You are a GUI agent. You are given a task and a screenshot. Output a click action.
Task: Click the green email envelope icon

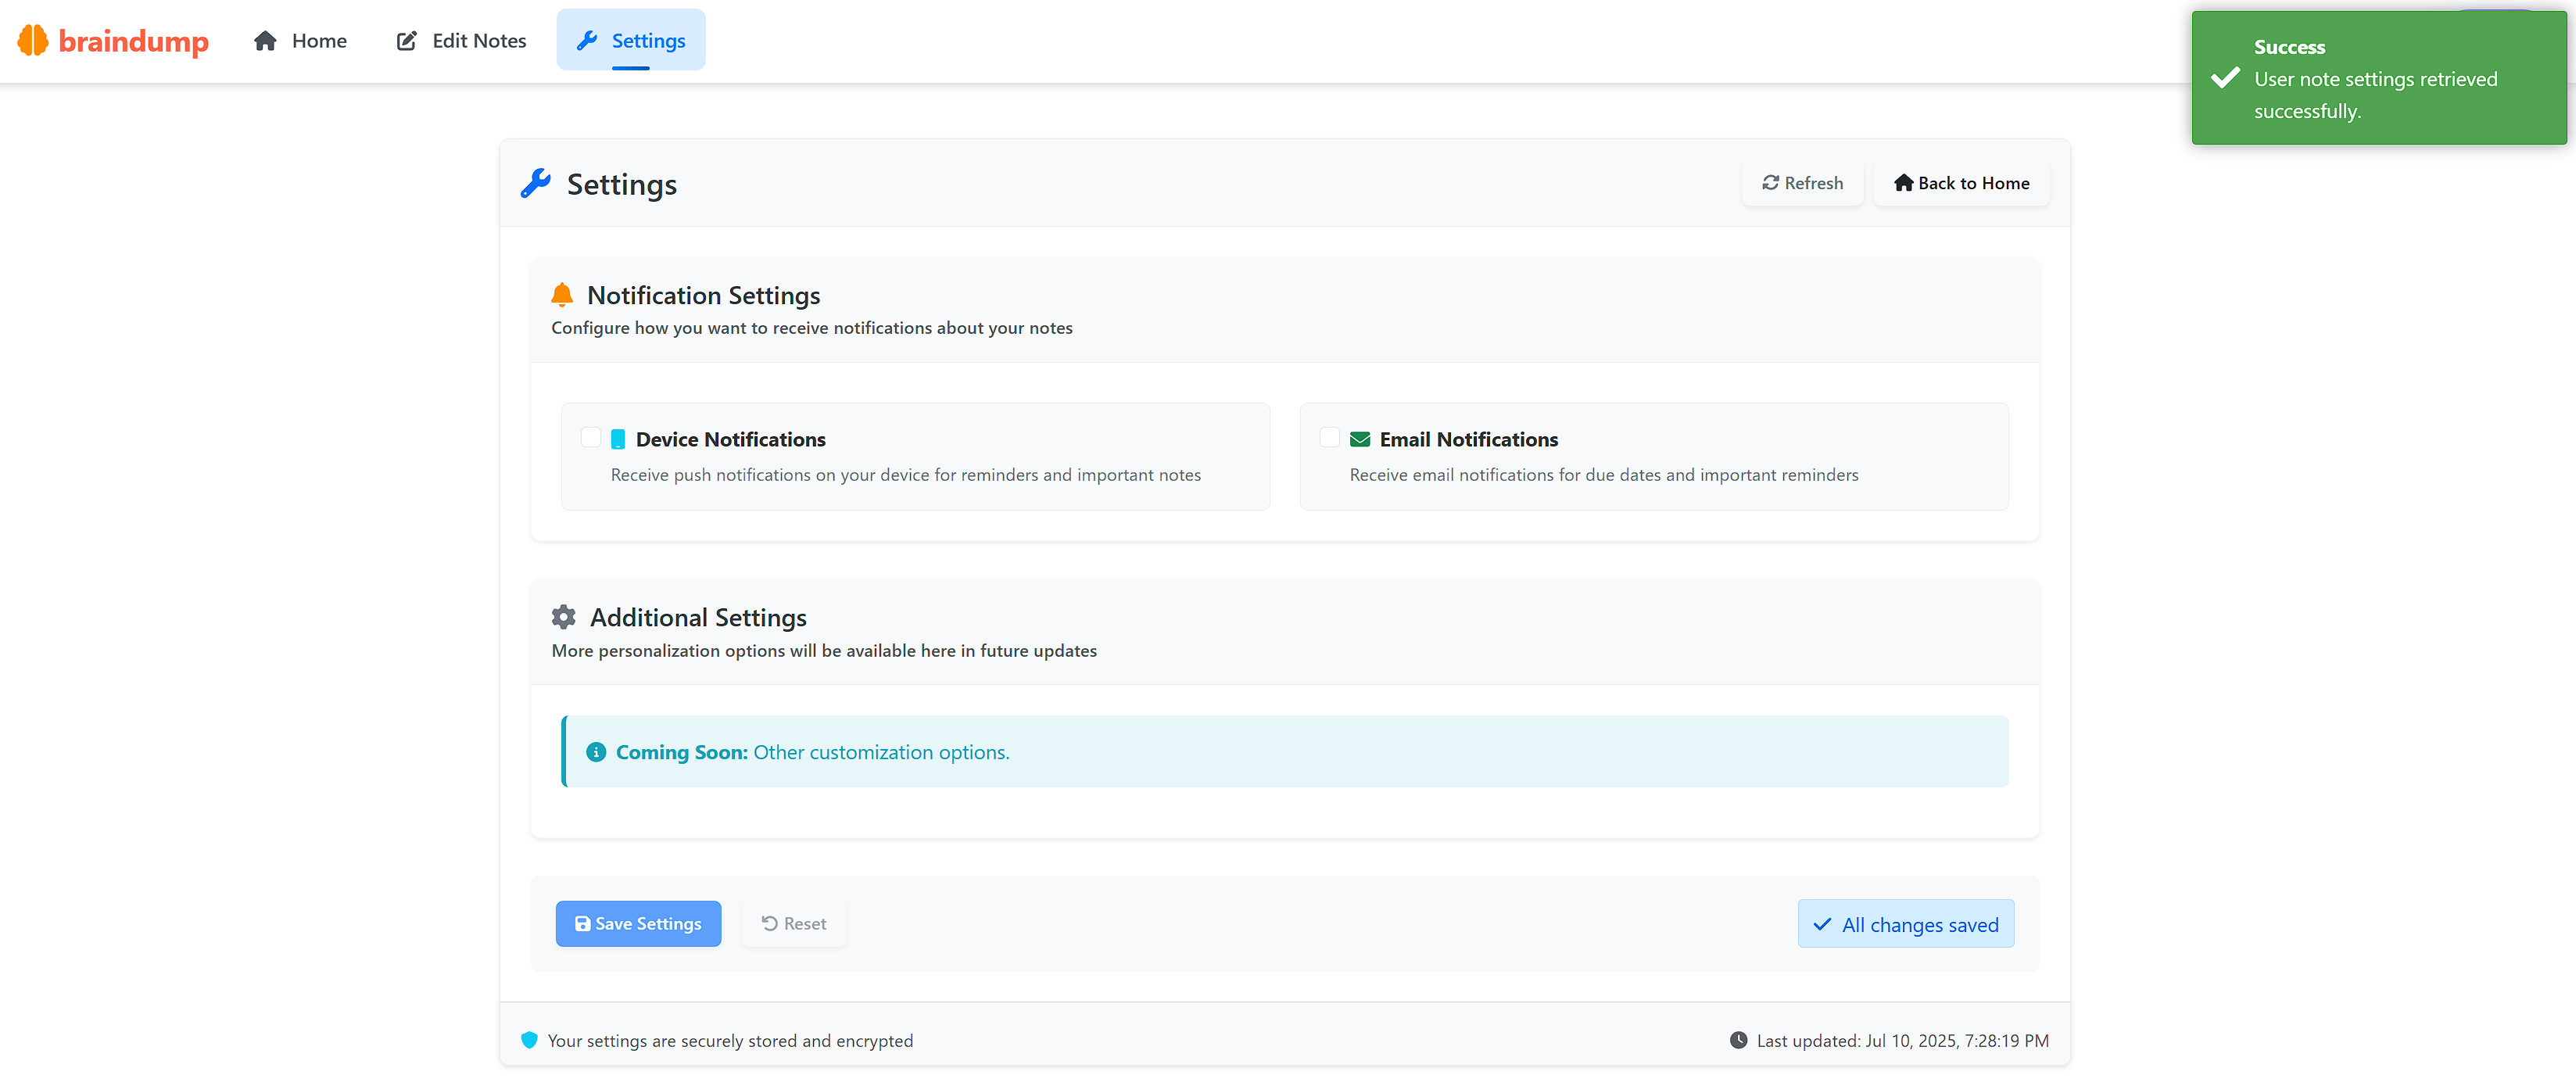[1359, 439]
